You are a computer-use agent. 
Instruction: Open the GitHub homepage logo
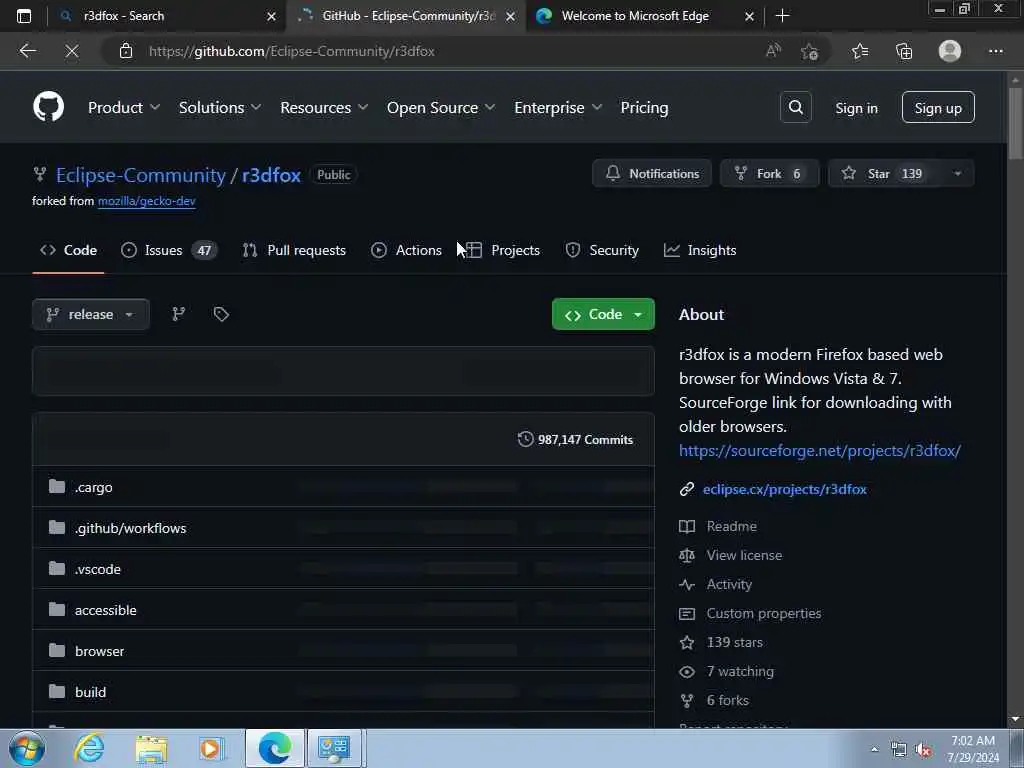48,107
